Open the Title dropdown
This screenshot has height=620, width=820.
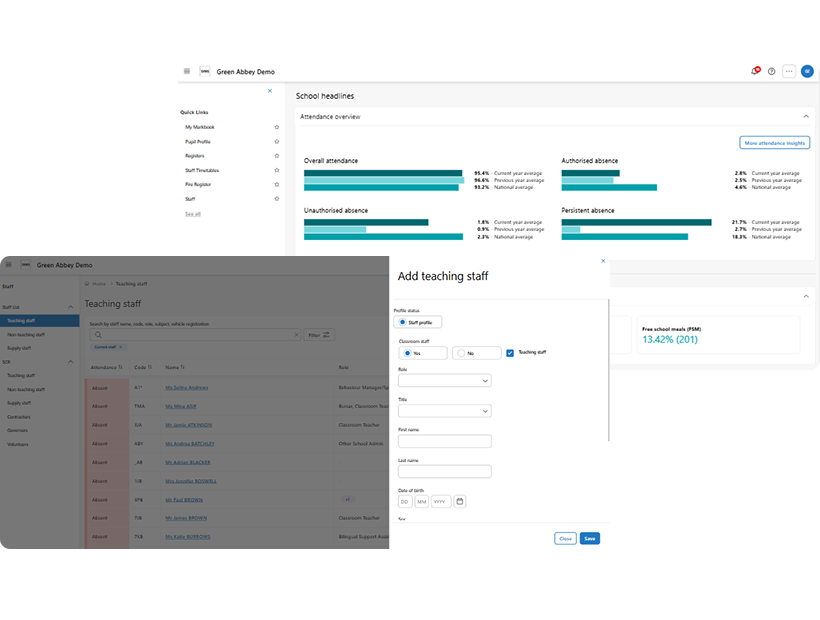[444, 411]
